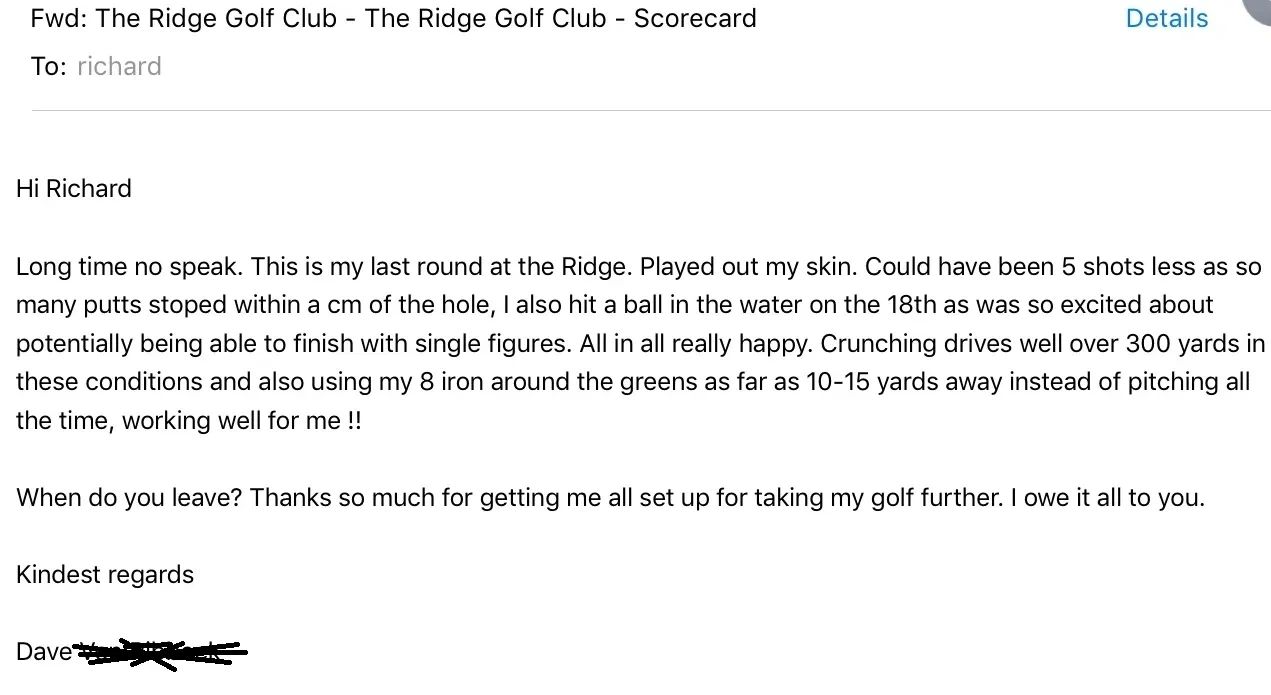This screenshot has height=695, width=1271.
Task: Click the "Kindest regards" sign-off
Action: [x=105, y=575]
